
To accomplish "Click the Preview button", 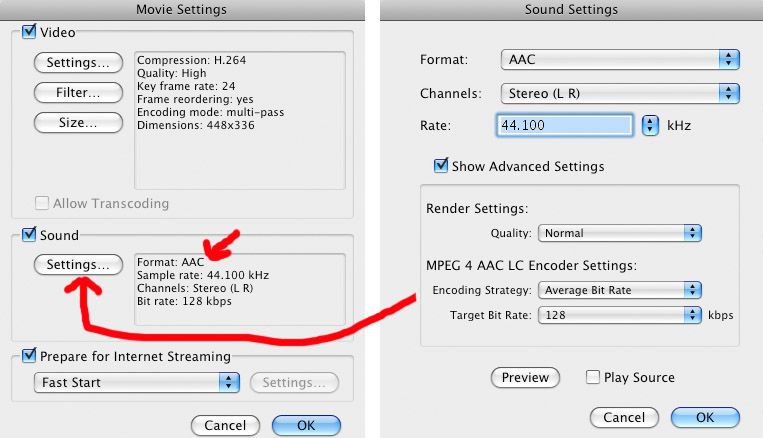I will pyautogui.click(x=525, y=377).
